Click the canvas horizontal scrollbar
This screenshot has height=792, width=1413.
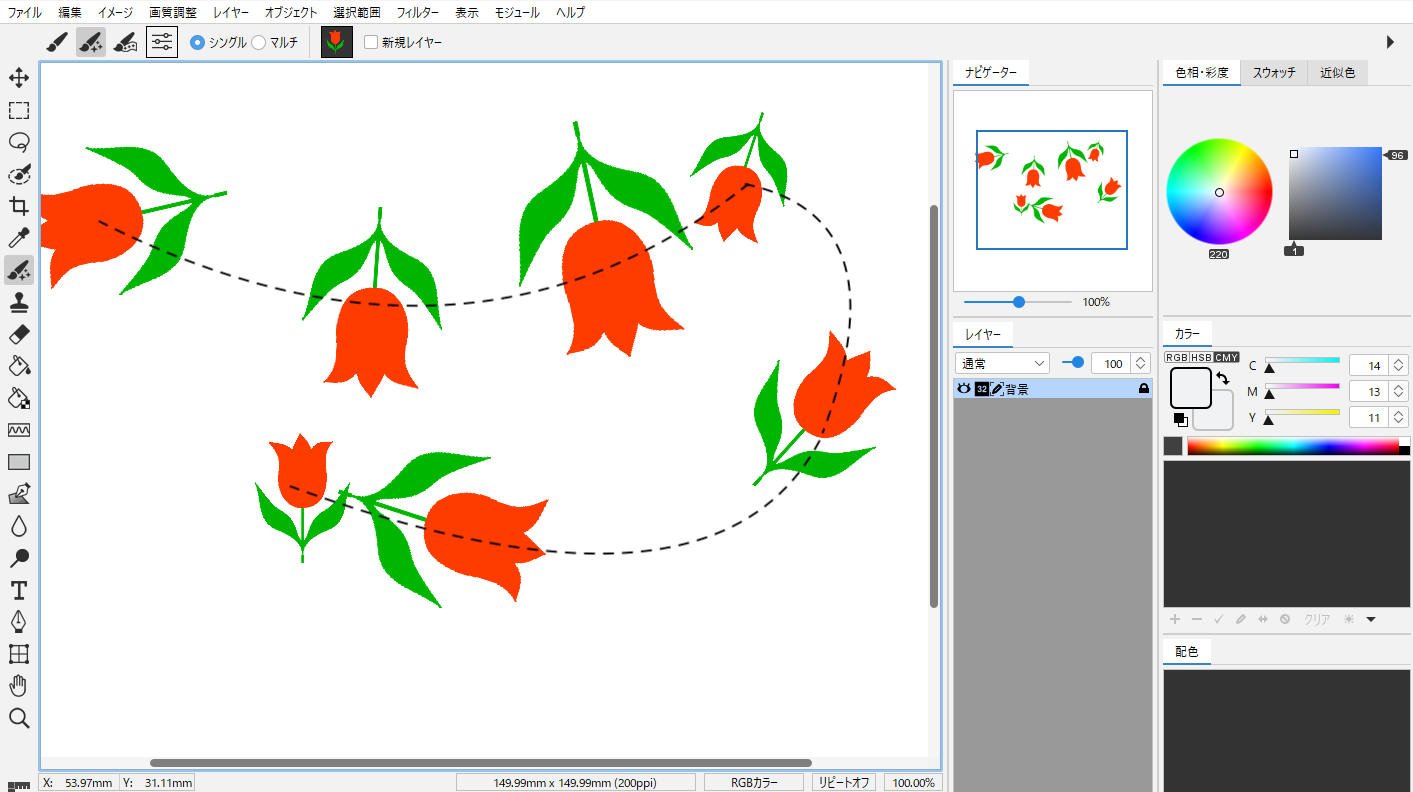tap(481, 763)
